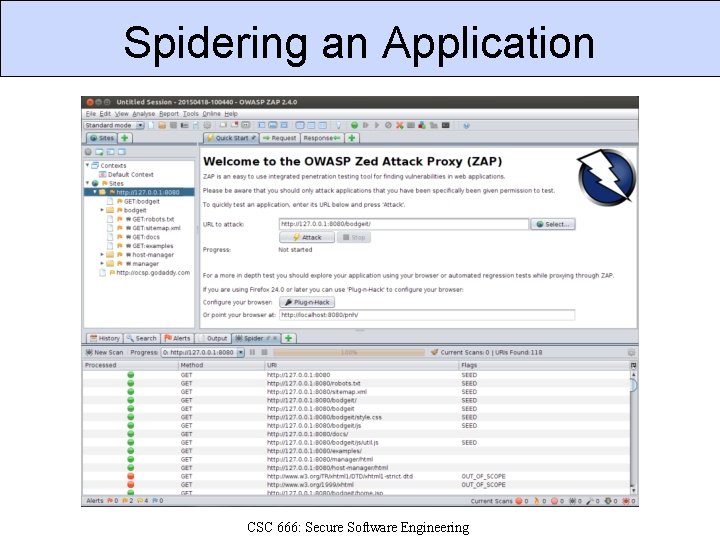720x540 pixels.
Task: Open the File menu
Action: click(x=91, y=113)
